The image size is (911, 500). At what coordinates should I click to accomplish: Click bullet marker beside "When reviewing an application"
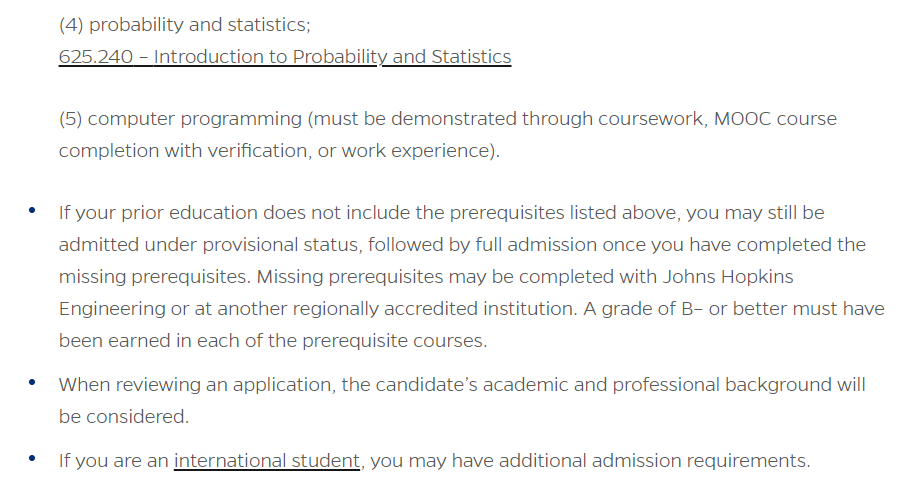[x=32, y=382]
